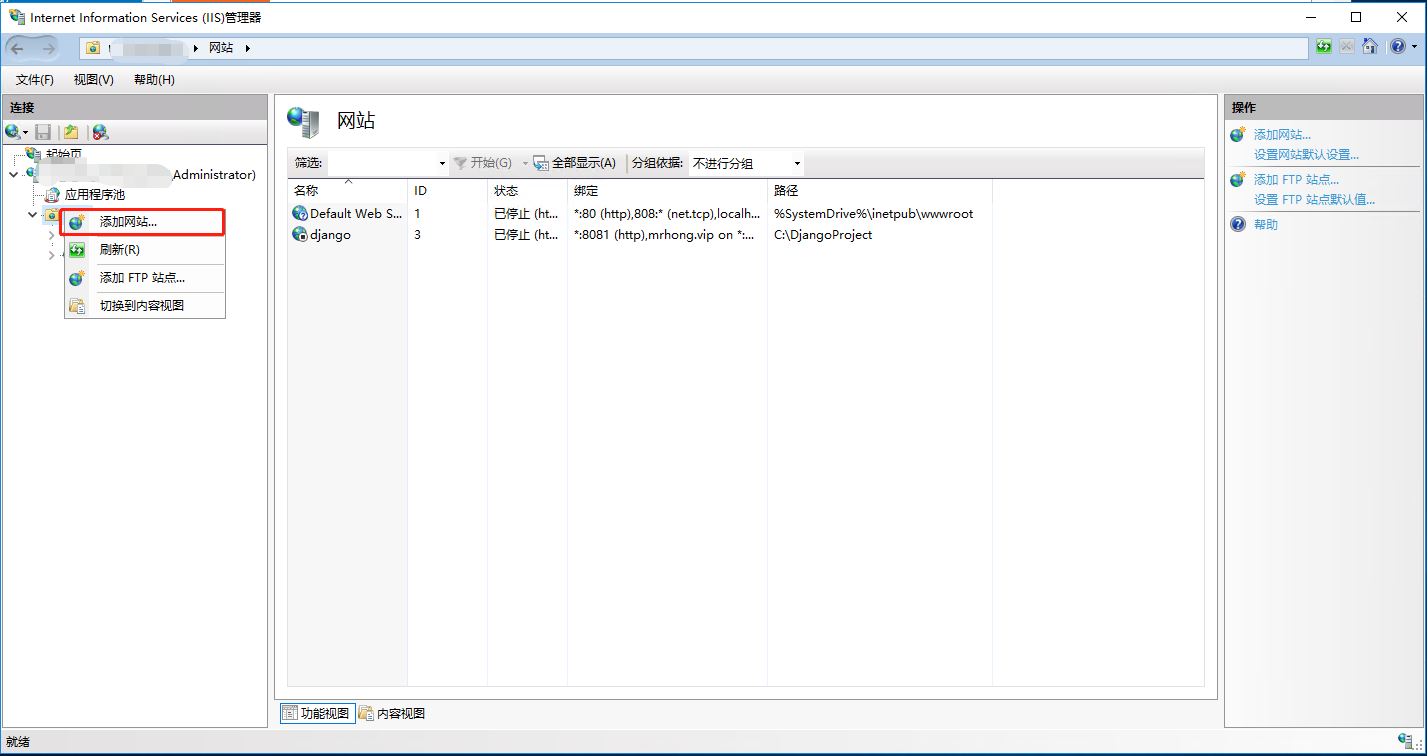Open the 文件(F) menu
This screenshot has height=756, width=1427.
tap(35, 80)
